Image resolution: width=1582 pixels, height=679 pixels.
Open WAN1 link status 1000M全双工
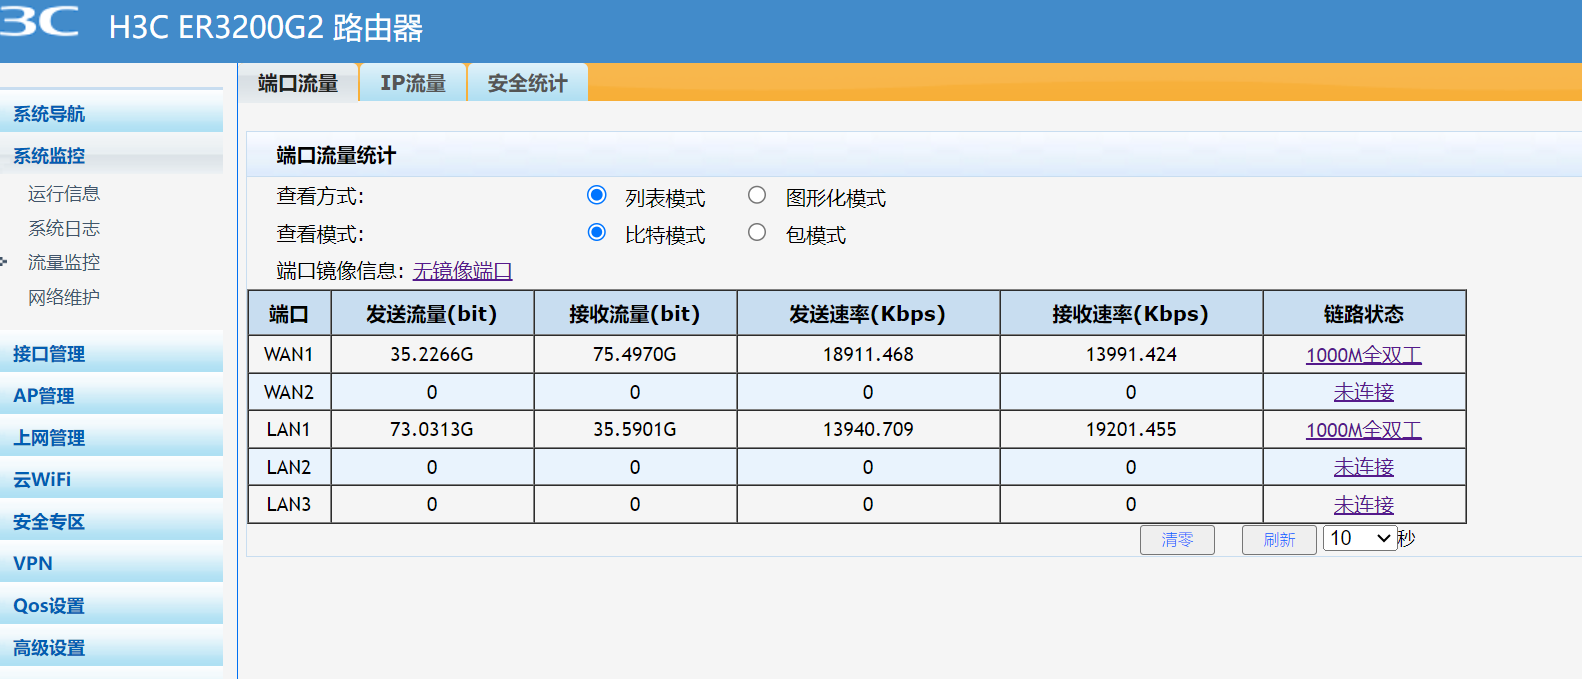(1364, 355)
